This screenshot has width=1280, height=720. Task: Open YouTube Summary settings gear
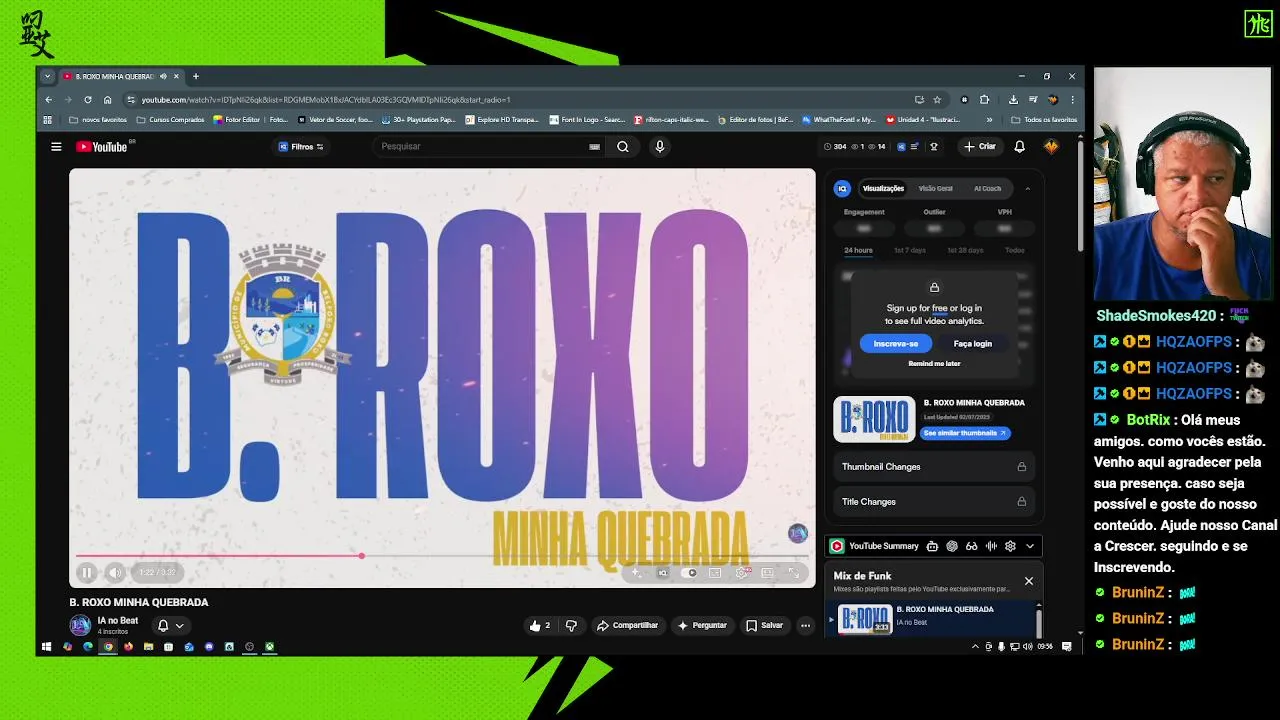tap(1010, 546)
